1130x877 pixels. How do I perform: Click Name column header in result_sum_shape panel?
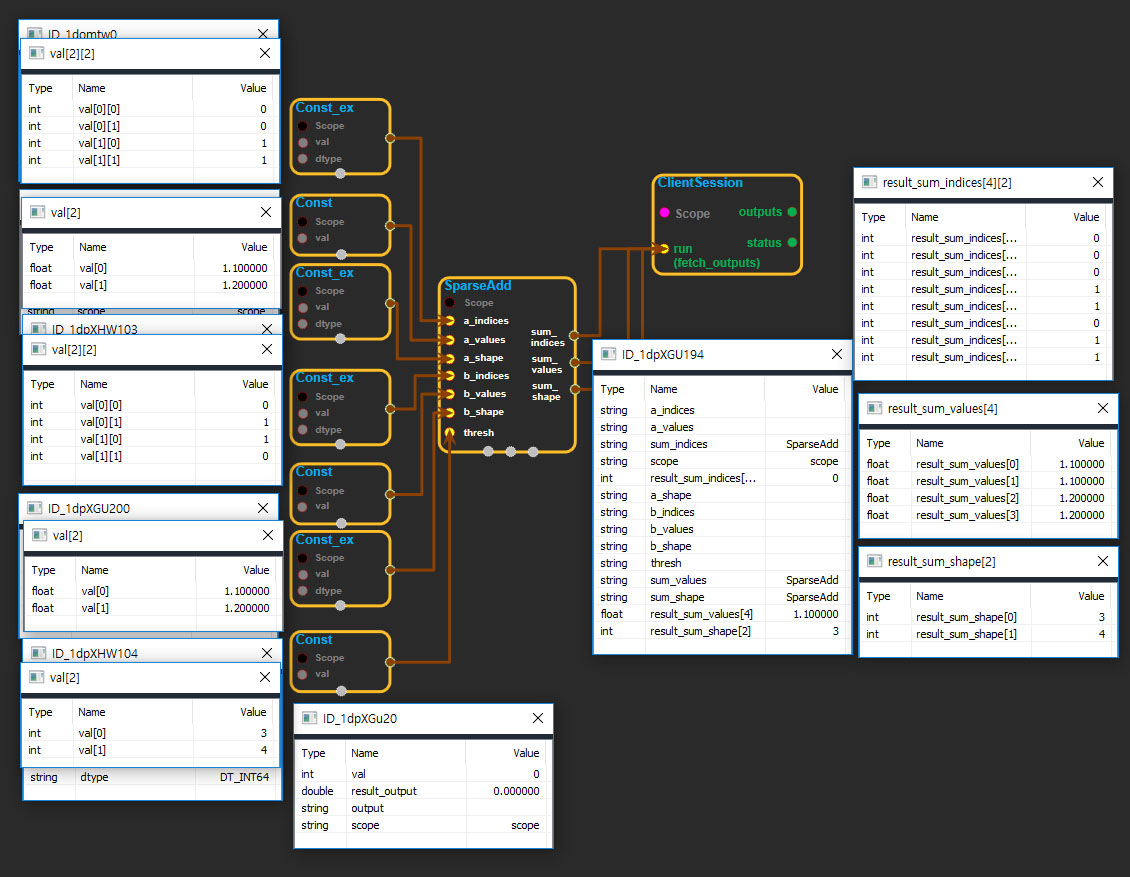[930, 596]
